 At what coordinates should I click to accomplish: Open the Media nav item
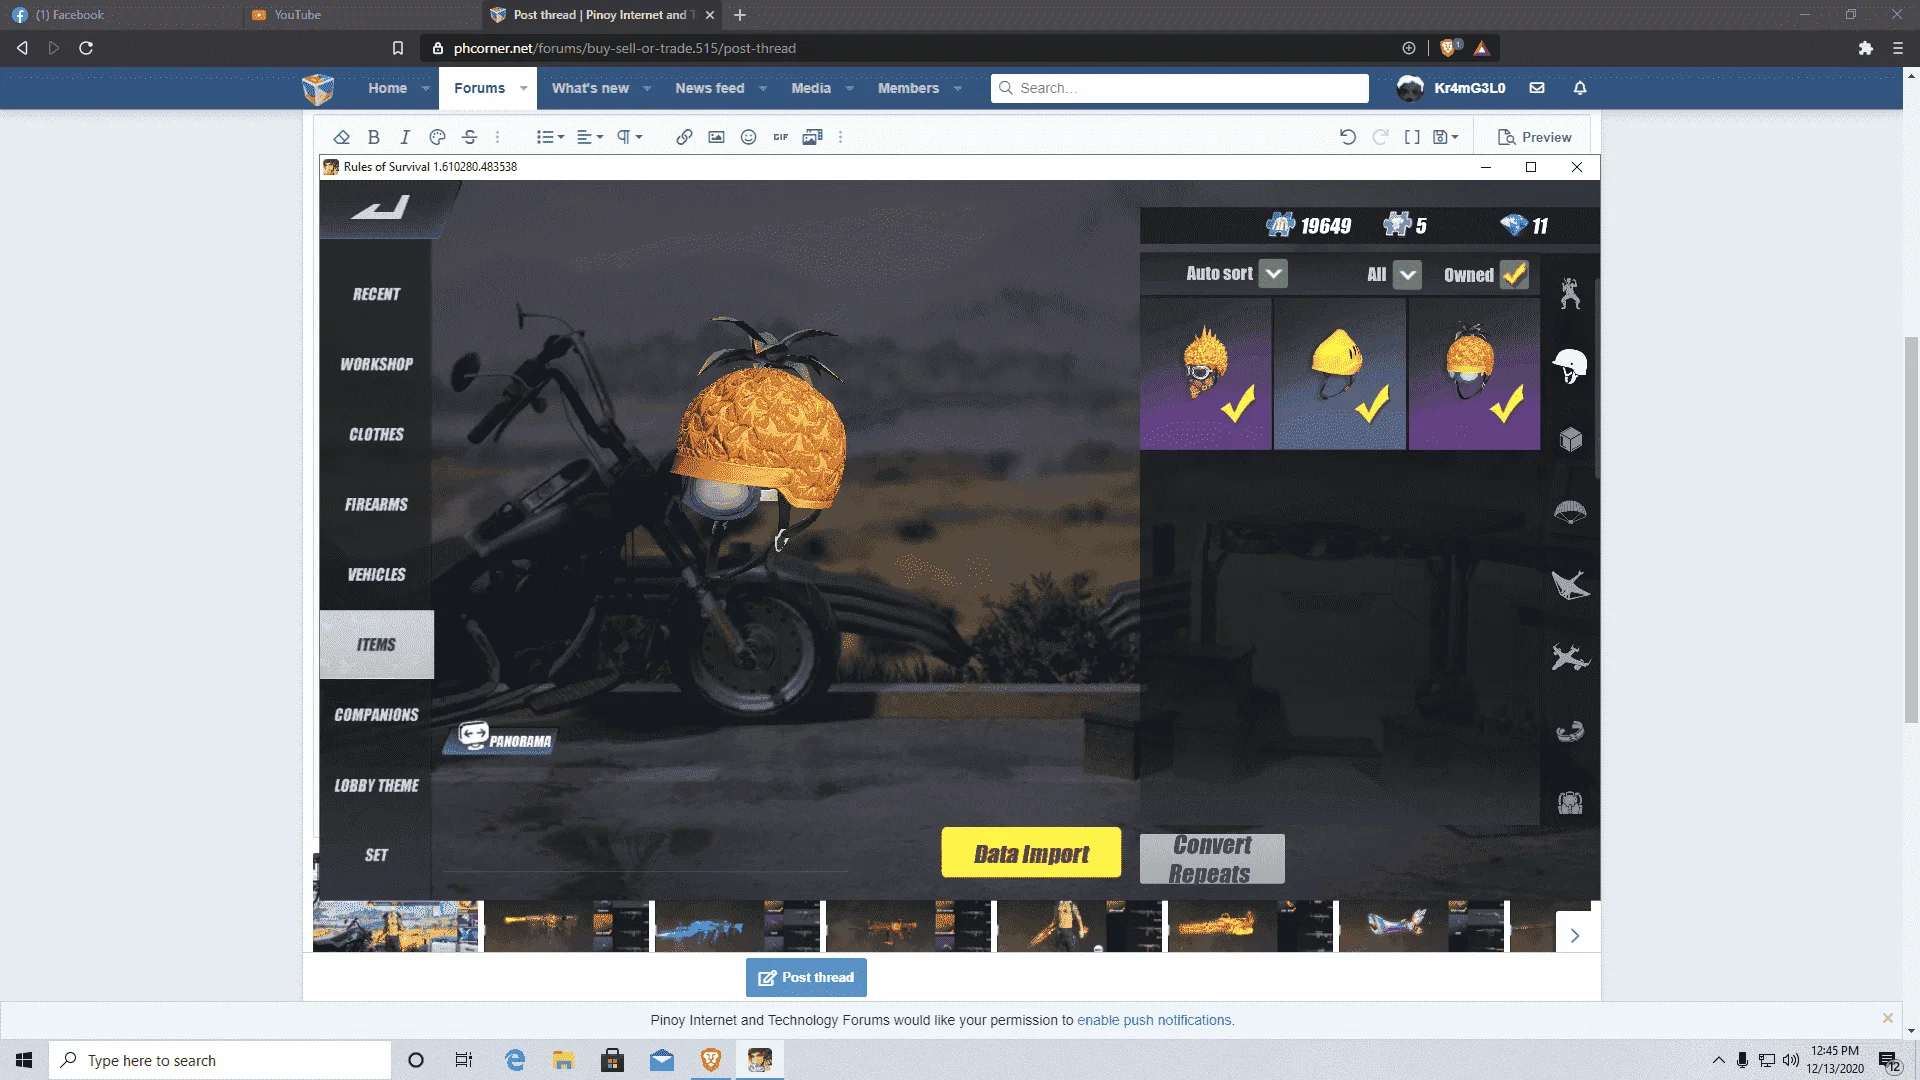811,88
